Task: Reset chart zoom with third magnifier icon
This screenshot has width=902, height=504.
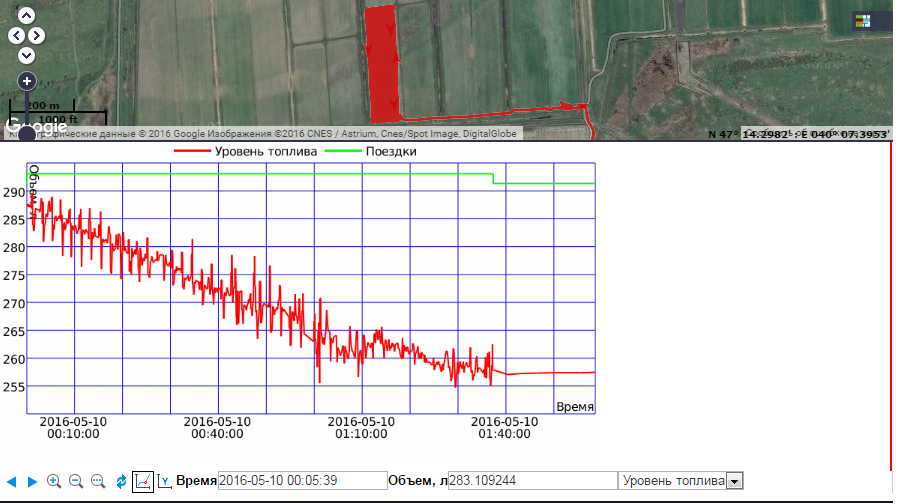Action: (97, 481)
